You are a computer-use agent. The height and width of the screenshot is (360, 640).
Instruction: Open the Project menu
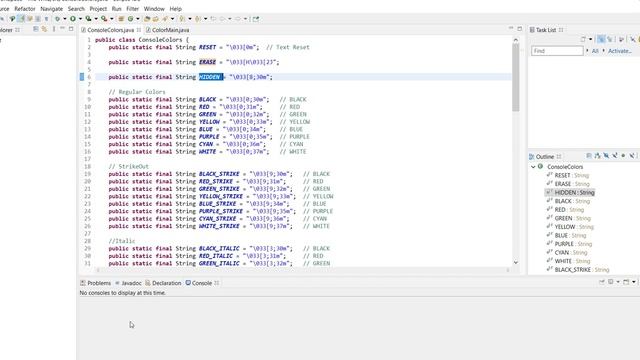point(98,9)
